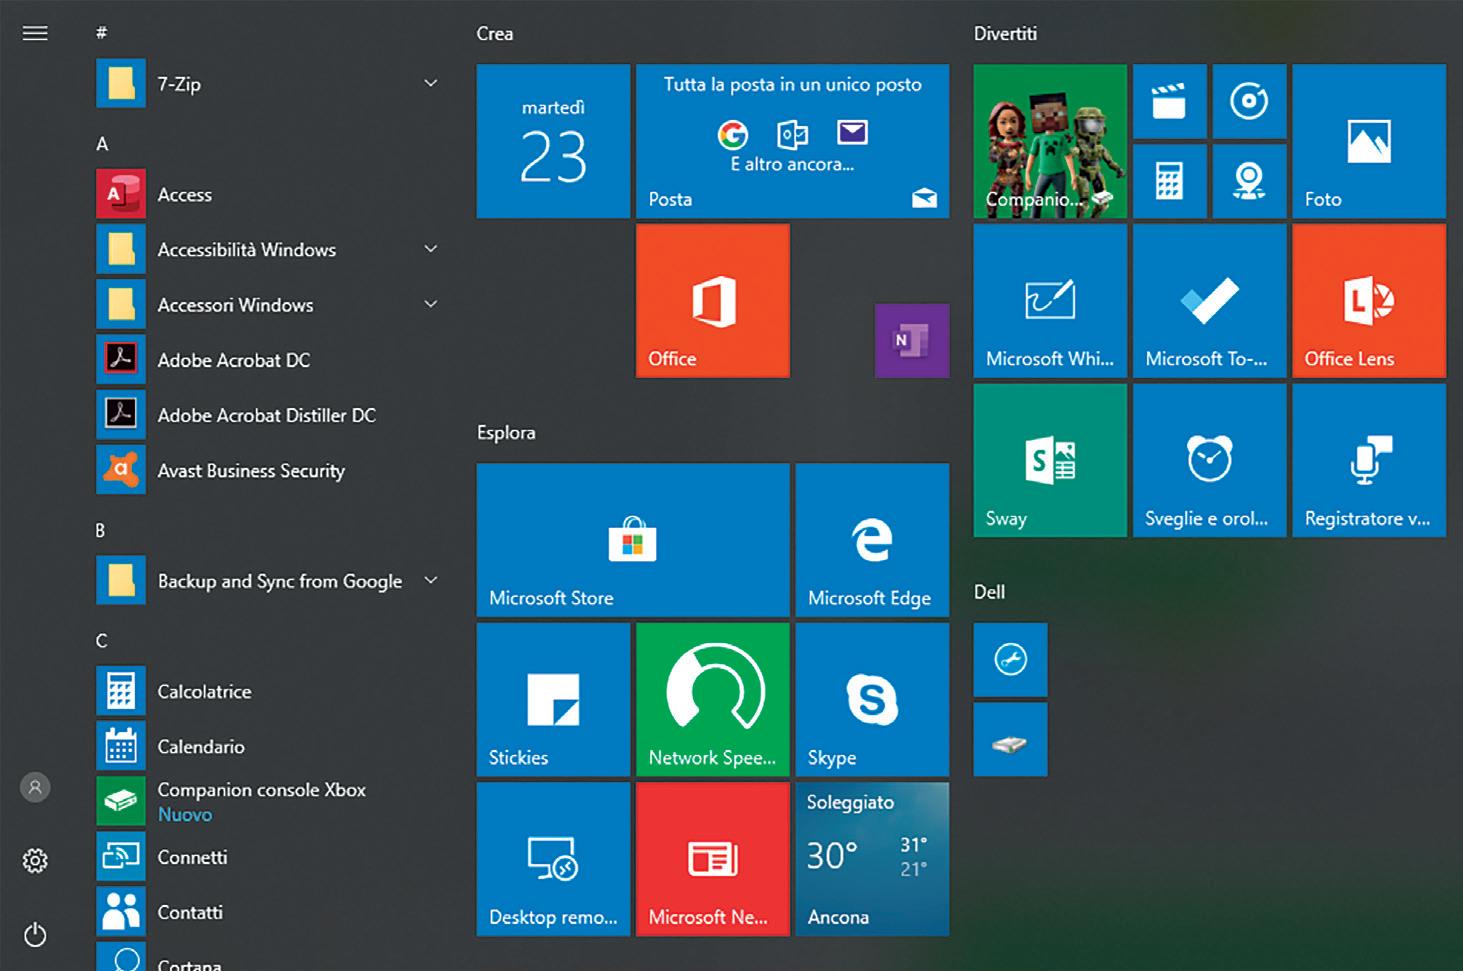Open Sveglie e orologio tile

pyautogui.click(x=1209, y=460)
